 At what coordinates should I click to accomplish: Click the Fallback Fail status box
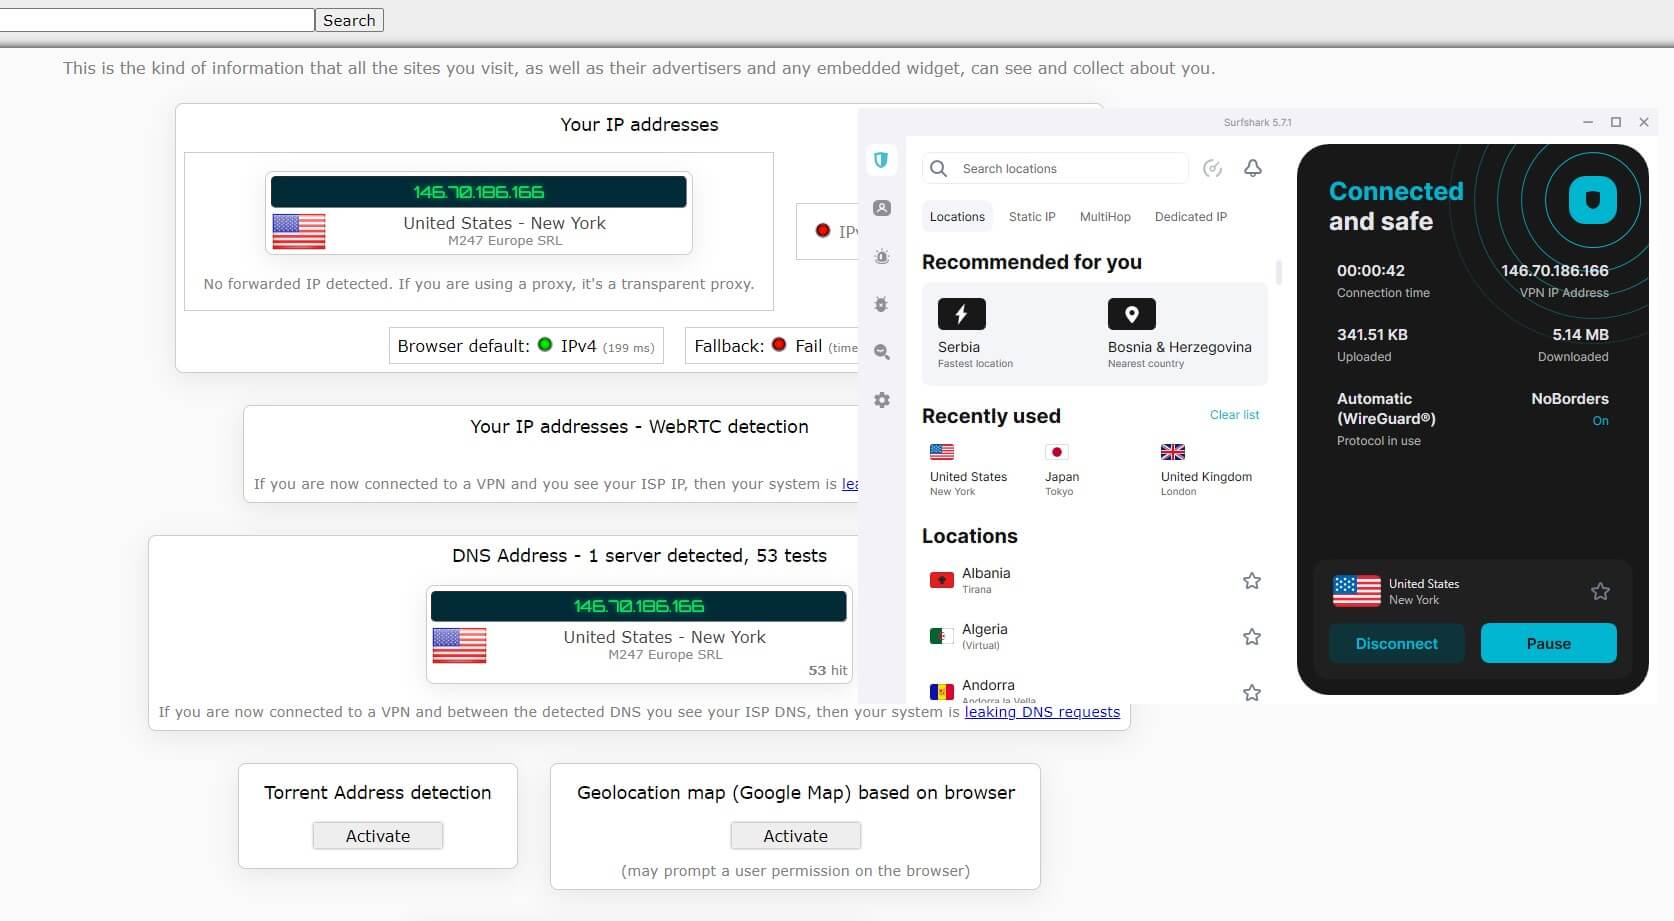click(772, 346)
